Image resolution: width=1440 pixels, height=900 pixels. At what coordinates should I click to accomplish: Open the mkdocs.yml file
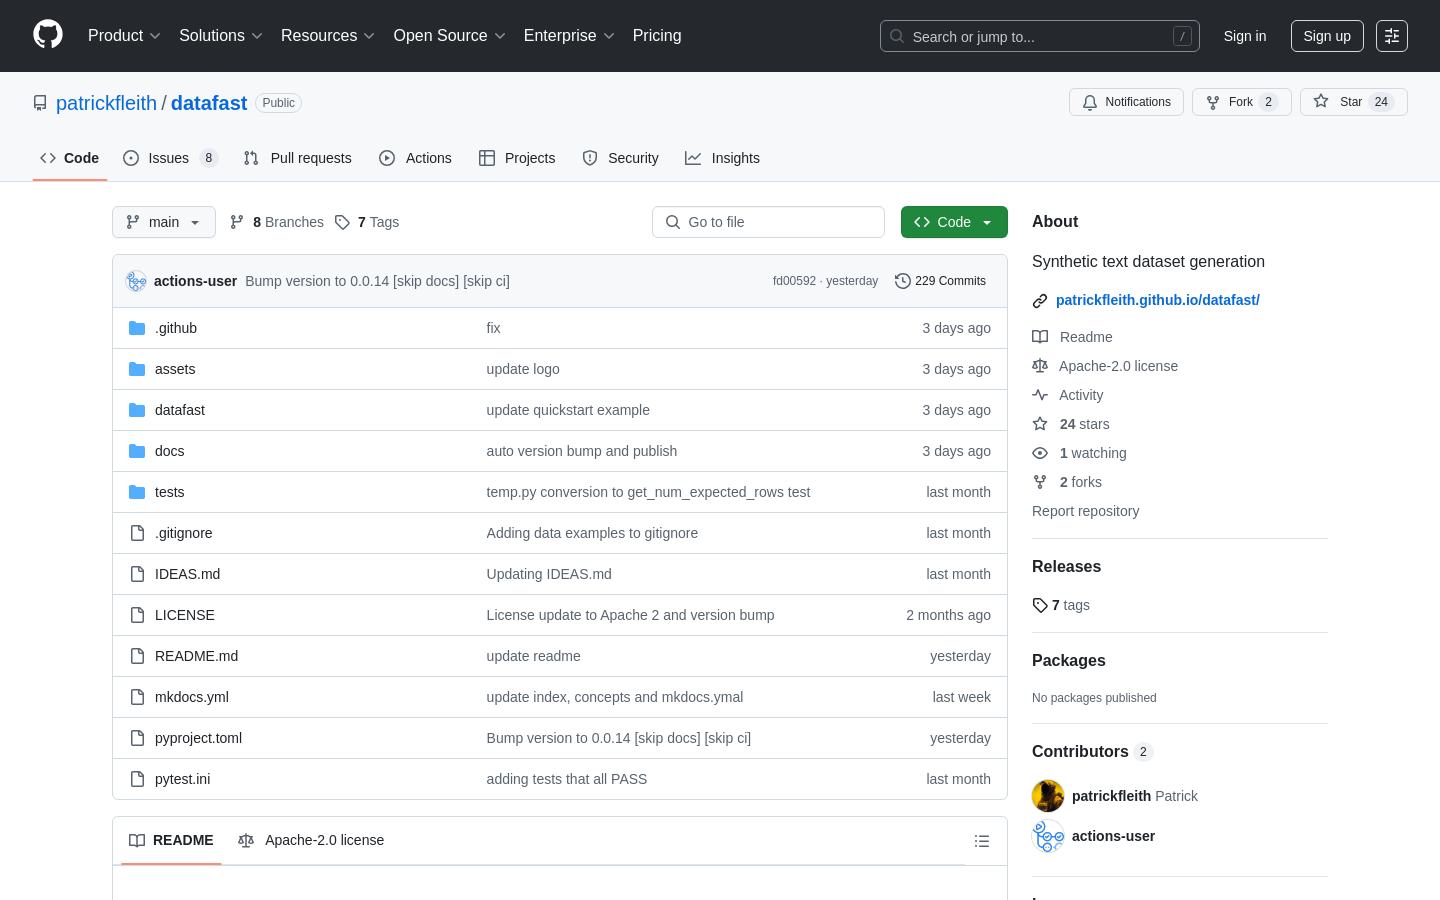[192, 697]
